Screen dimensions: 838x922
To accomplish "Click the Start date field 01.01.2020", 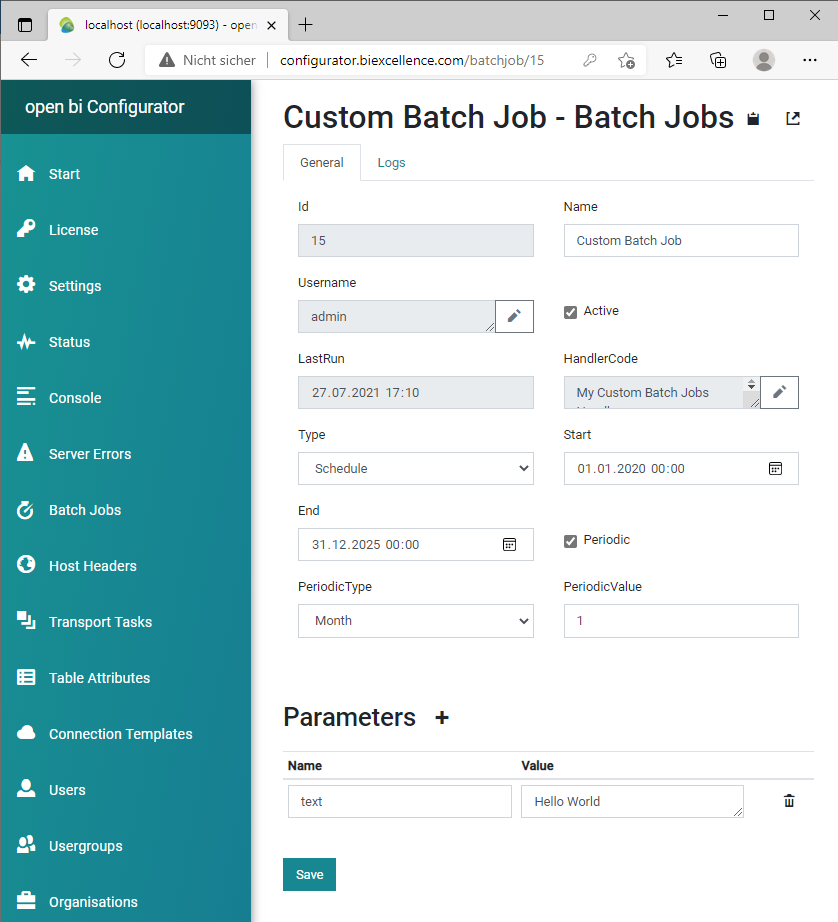I will pyautogui.click(x=681, y=469).
